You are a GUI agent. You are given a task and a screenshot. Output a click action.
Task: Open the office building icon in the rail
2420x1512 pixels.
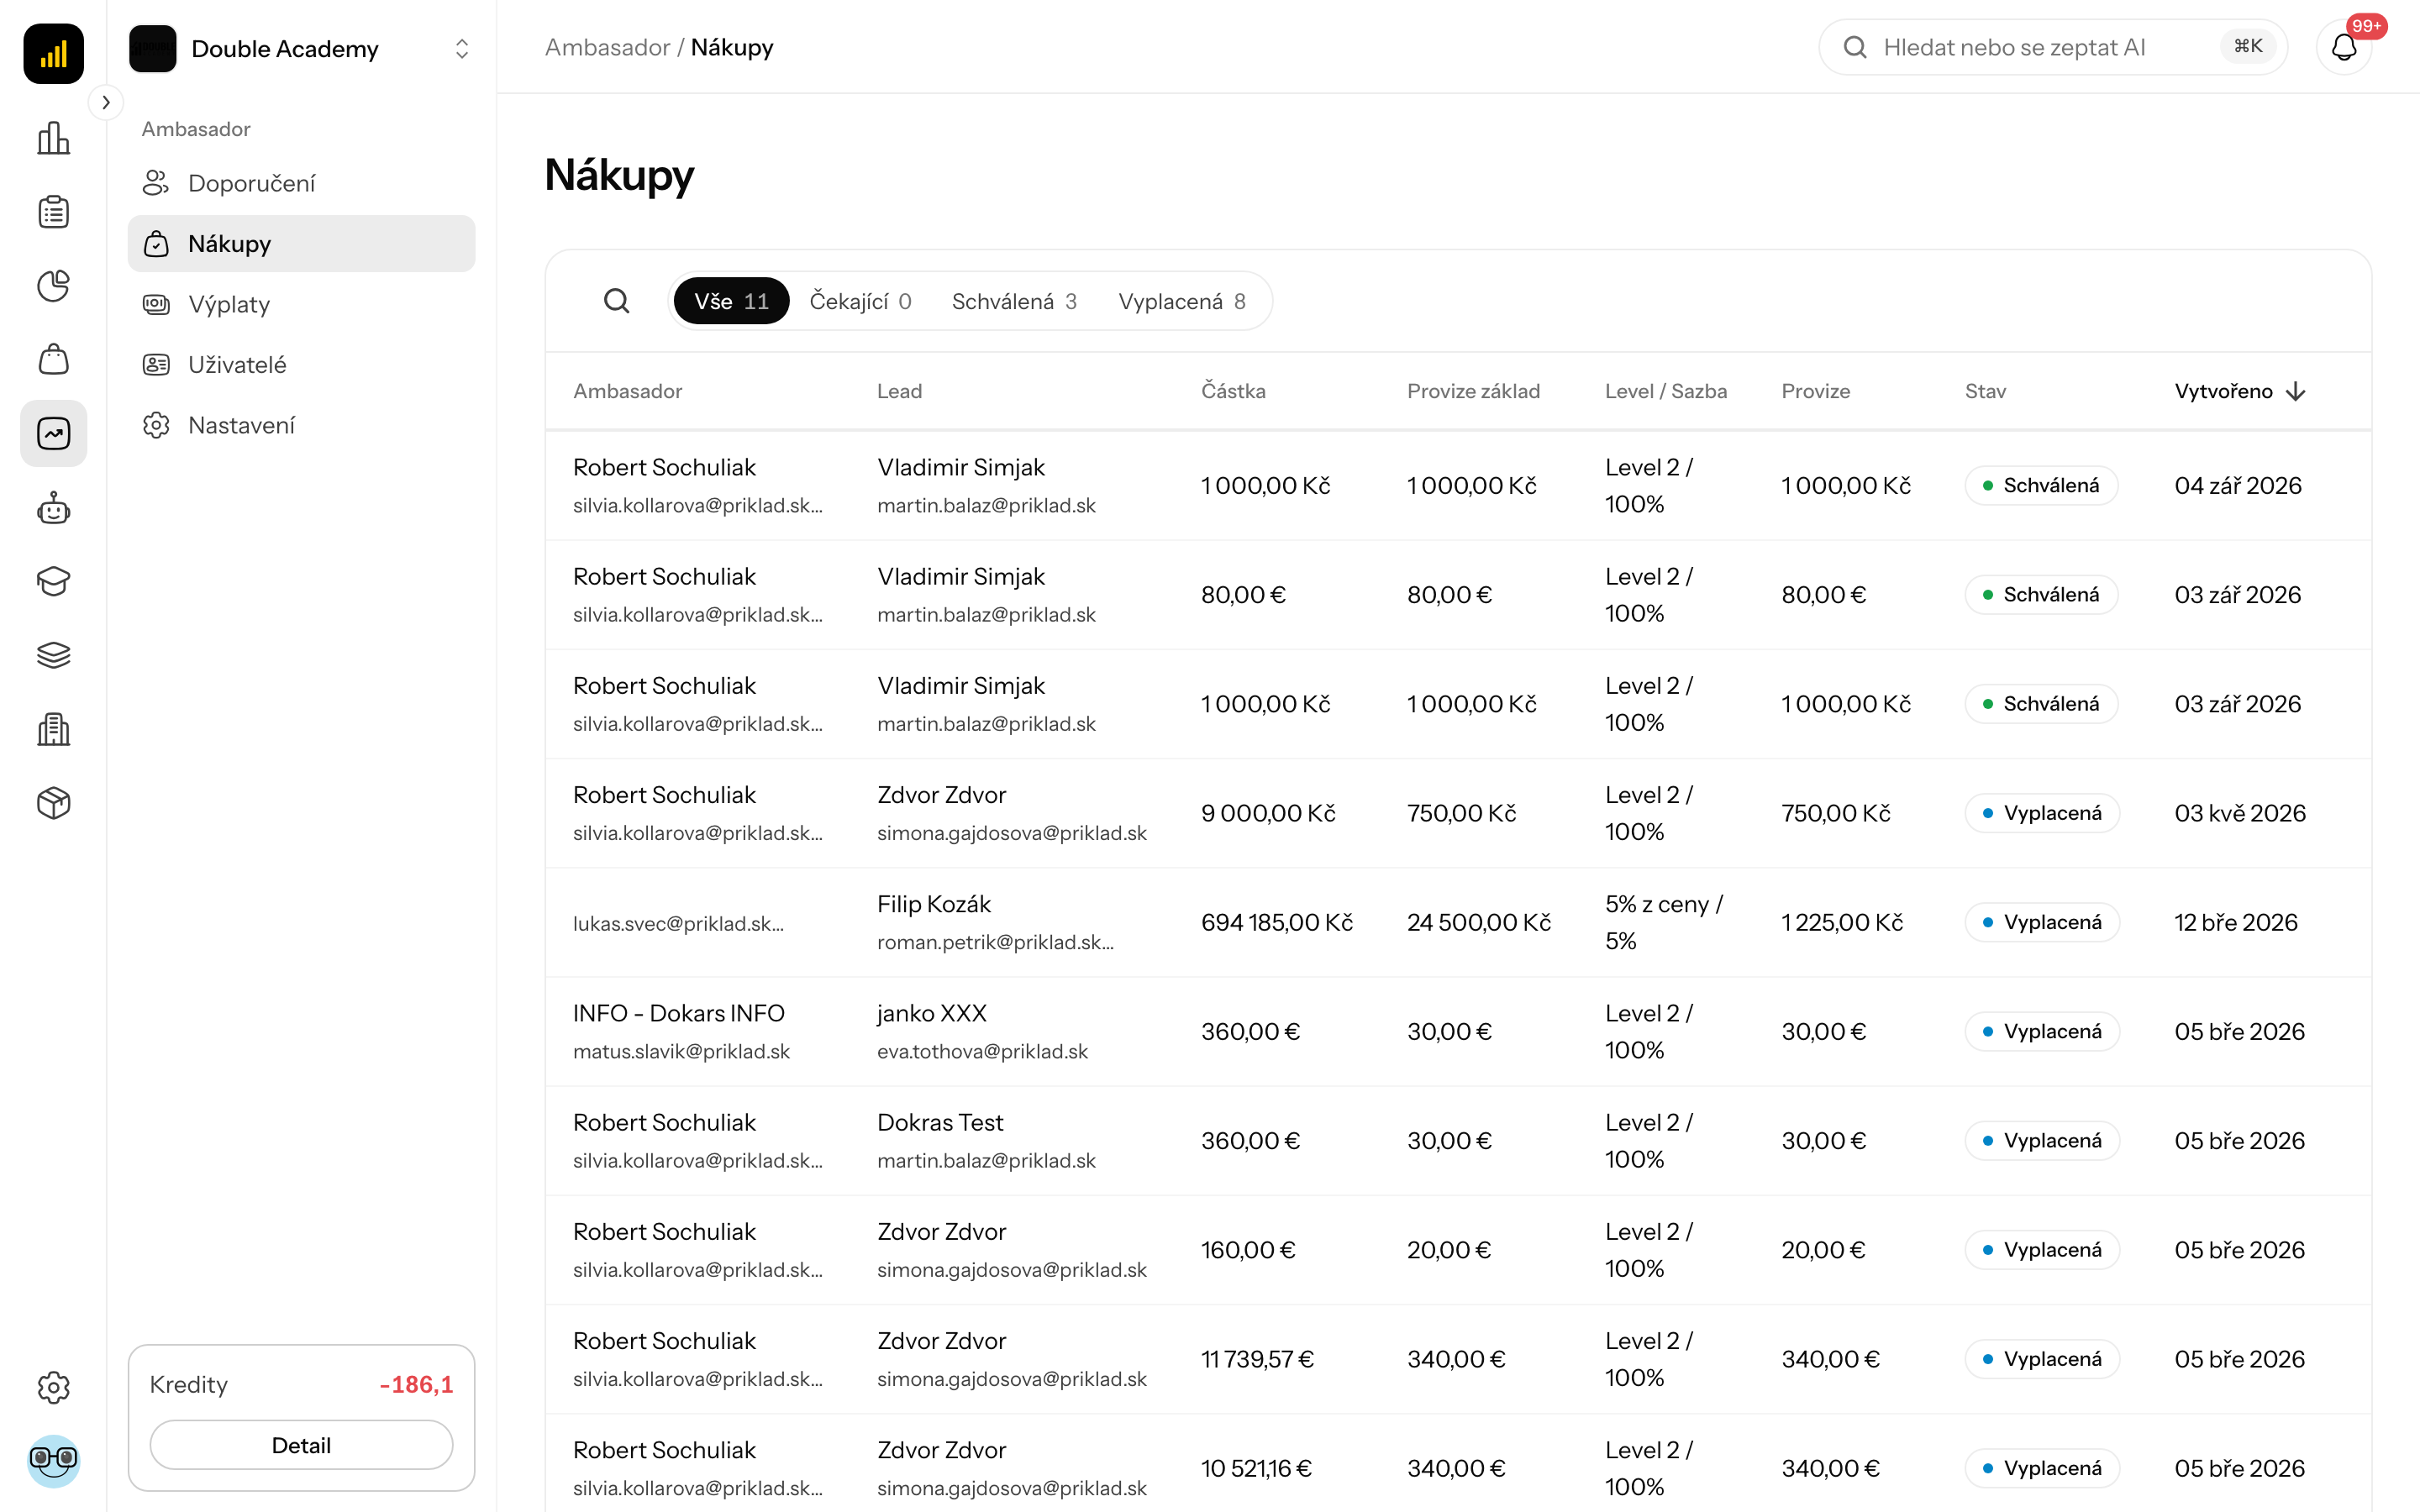(54, 729)
